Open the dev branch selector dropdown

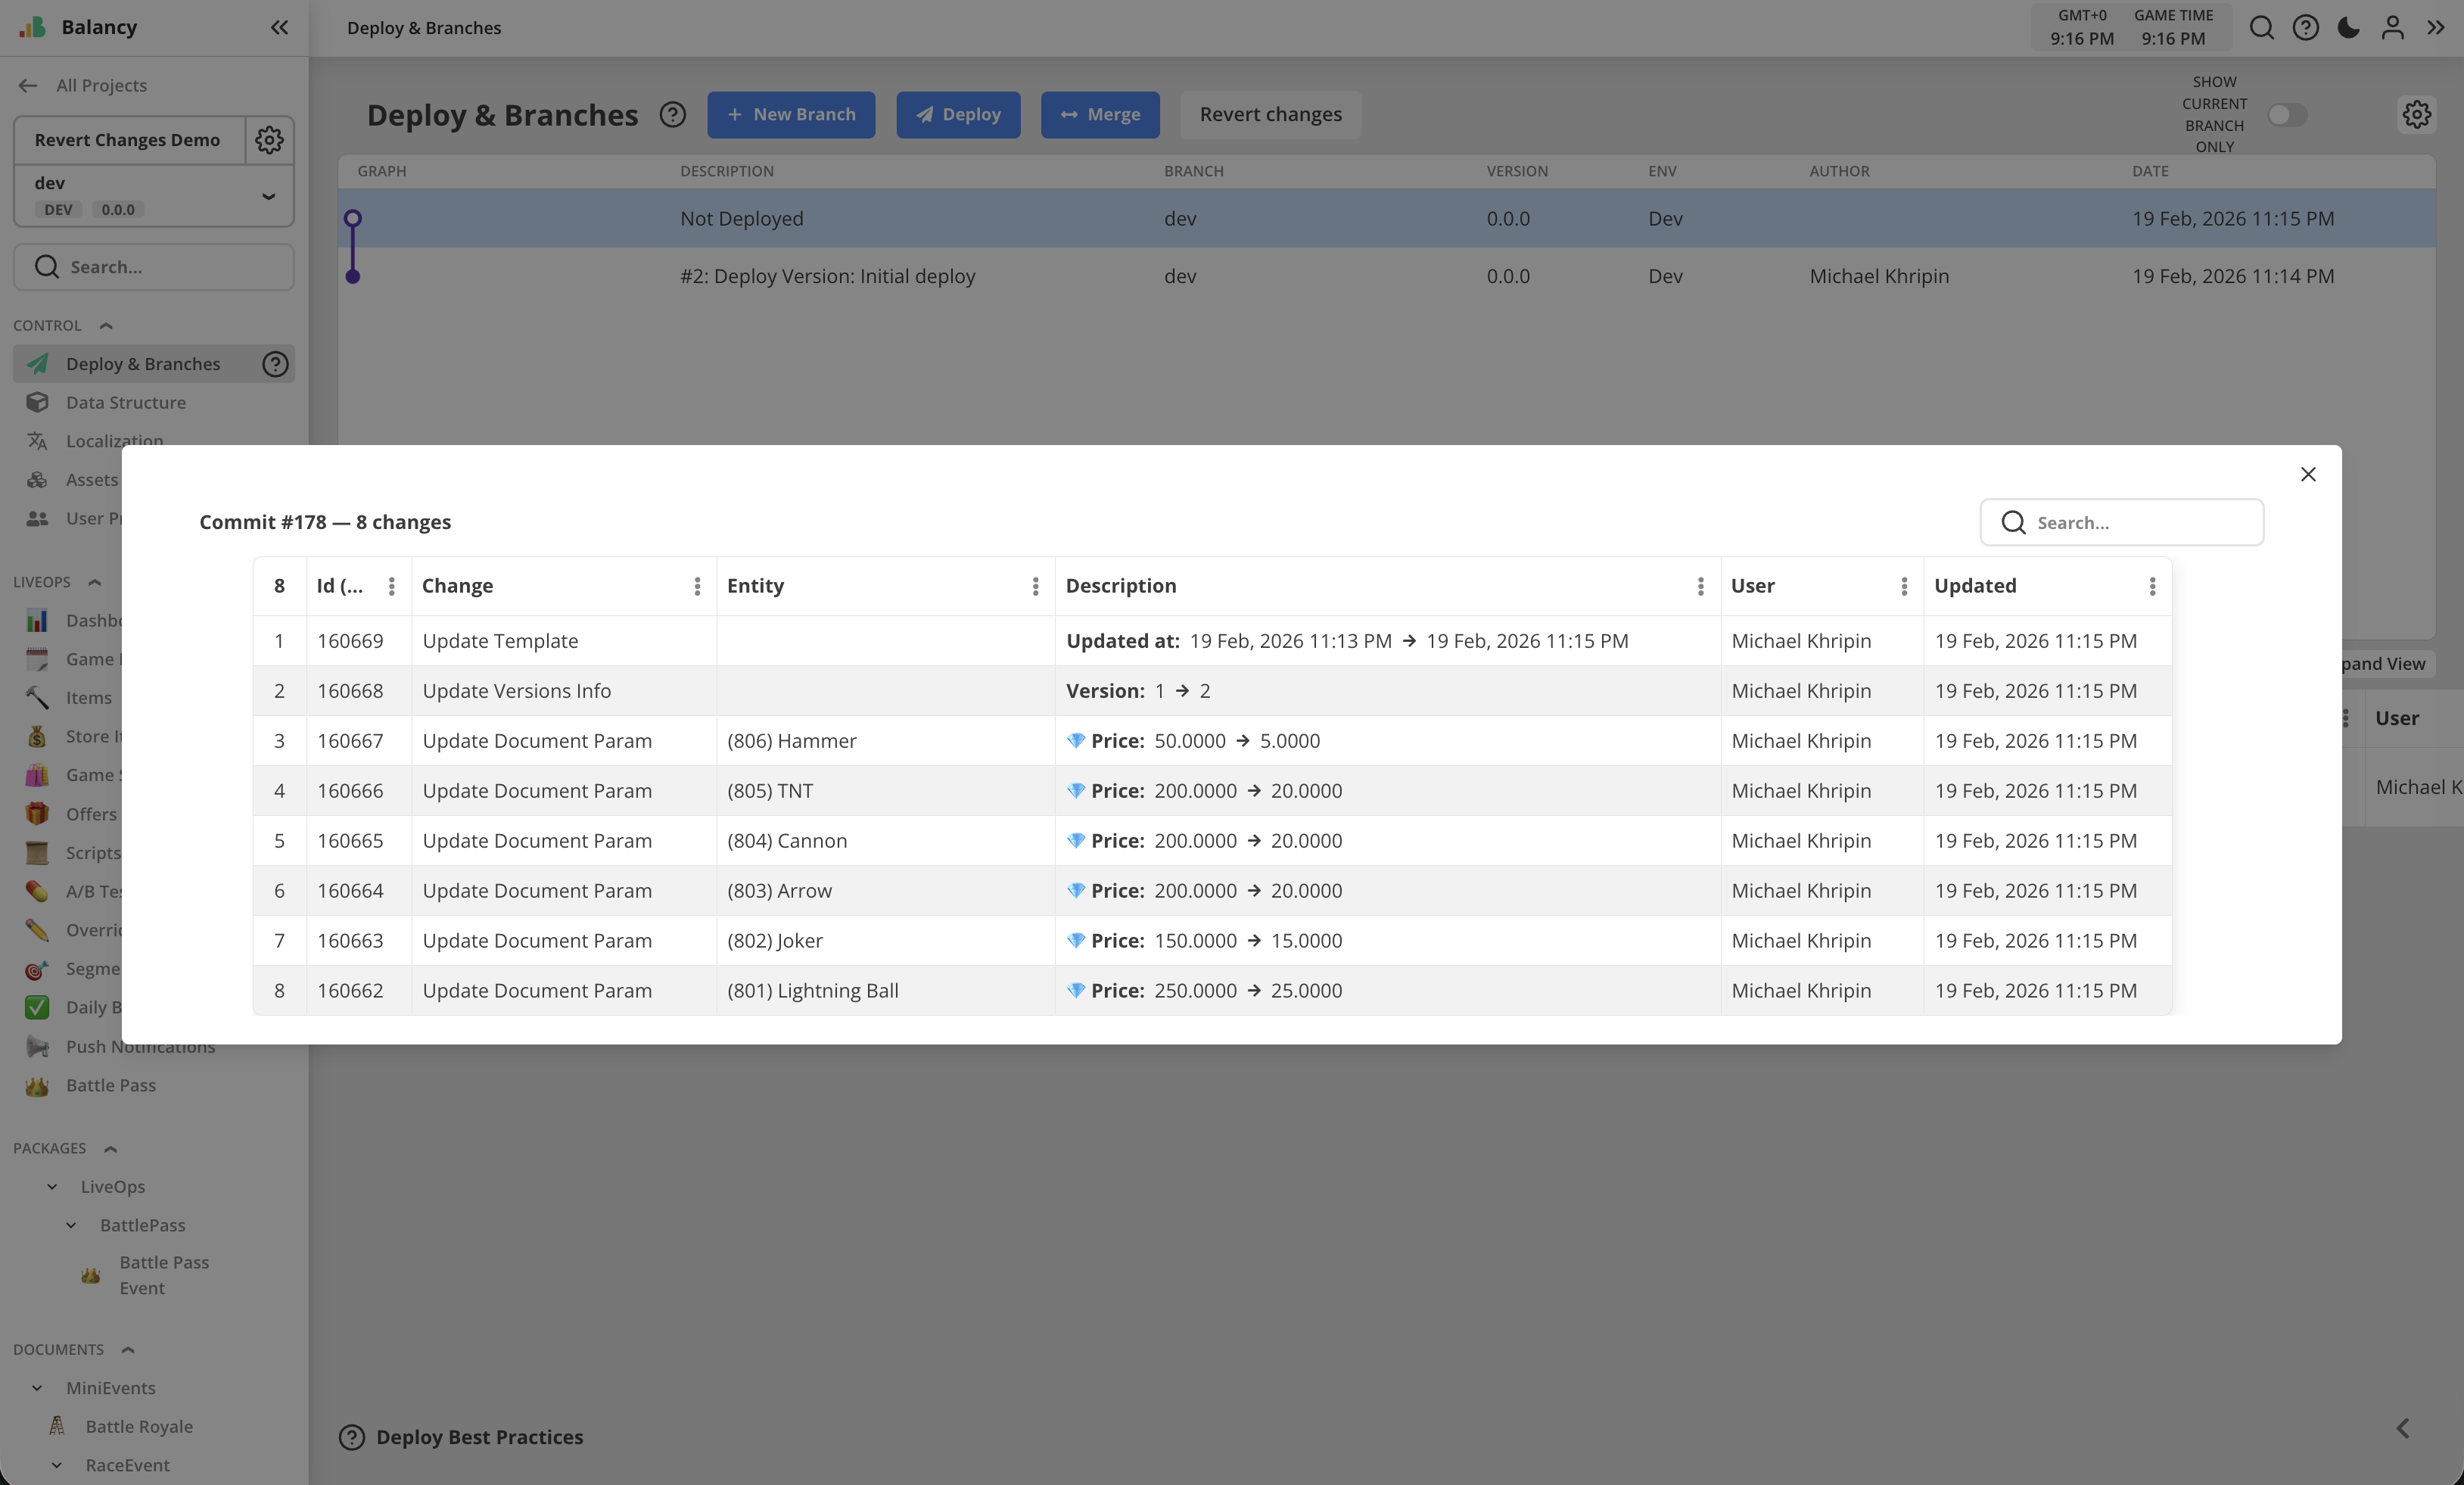pyautogui.click(x=268, y=196)
